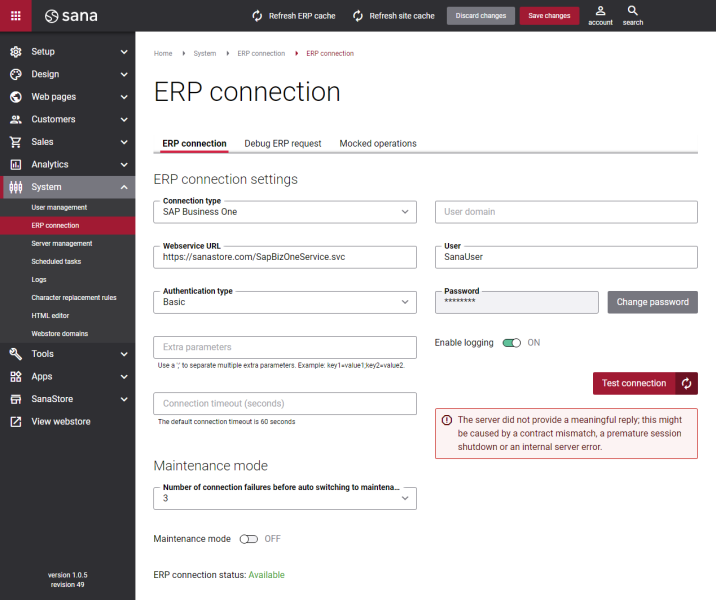
Task: Click the User domain input field
Action: [x=566, y=212]
